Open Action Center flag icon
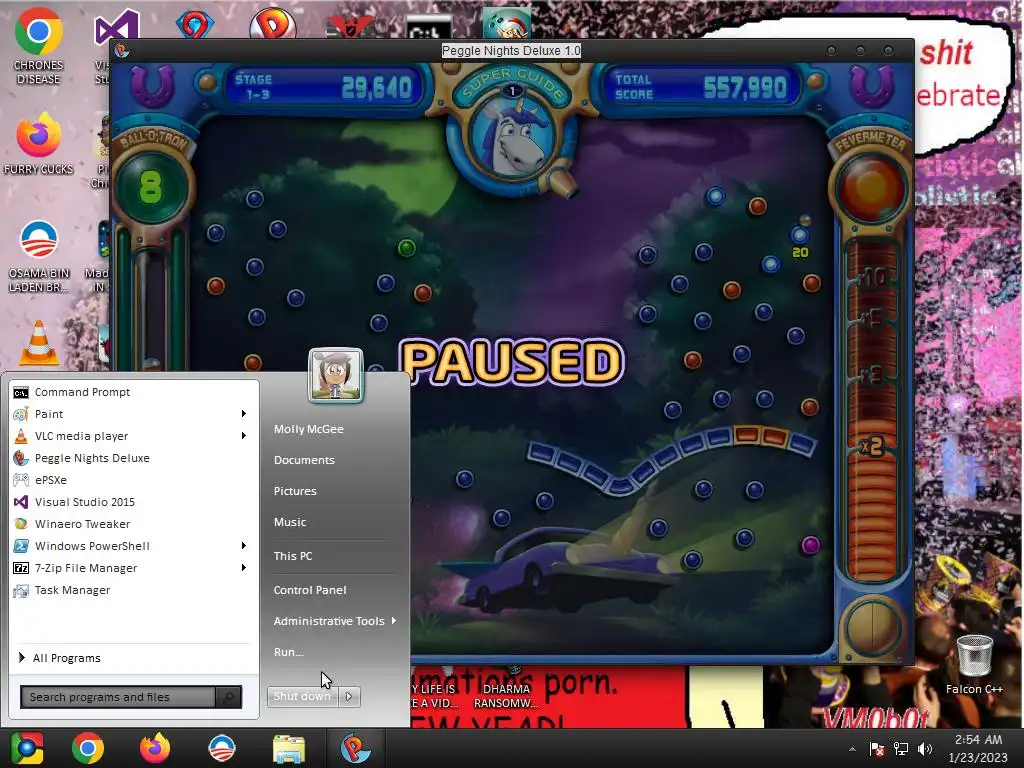The height and width of the screenshot is (768, 1024). [x=876, y=749]
